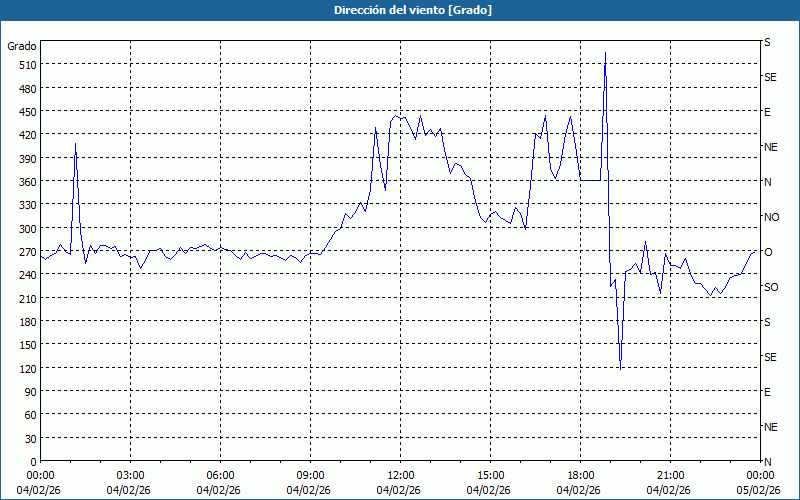The height and width of the screenshot is (500, 800).
Task: Select the Grado unit label above y-axis
Action: tap(22, 46)
